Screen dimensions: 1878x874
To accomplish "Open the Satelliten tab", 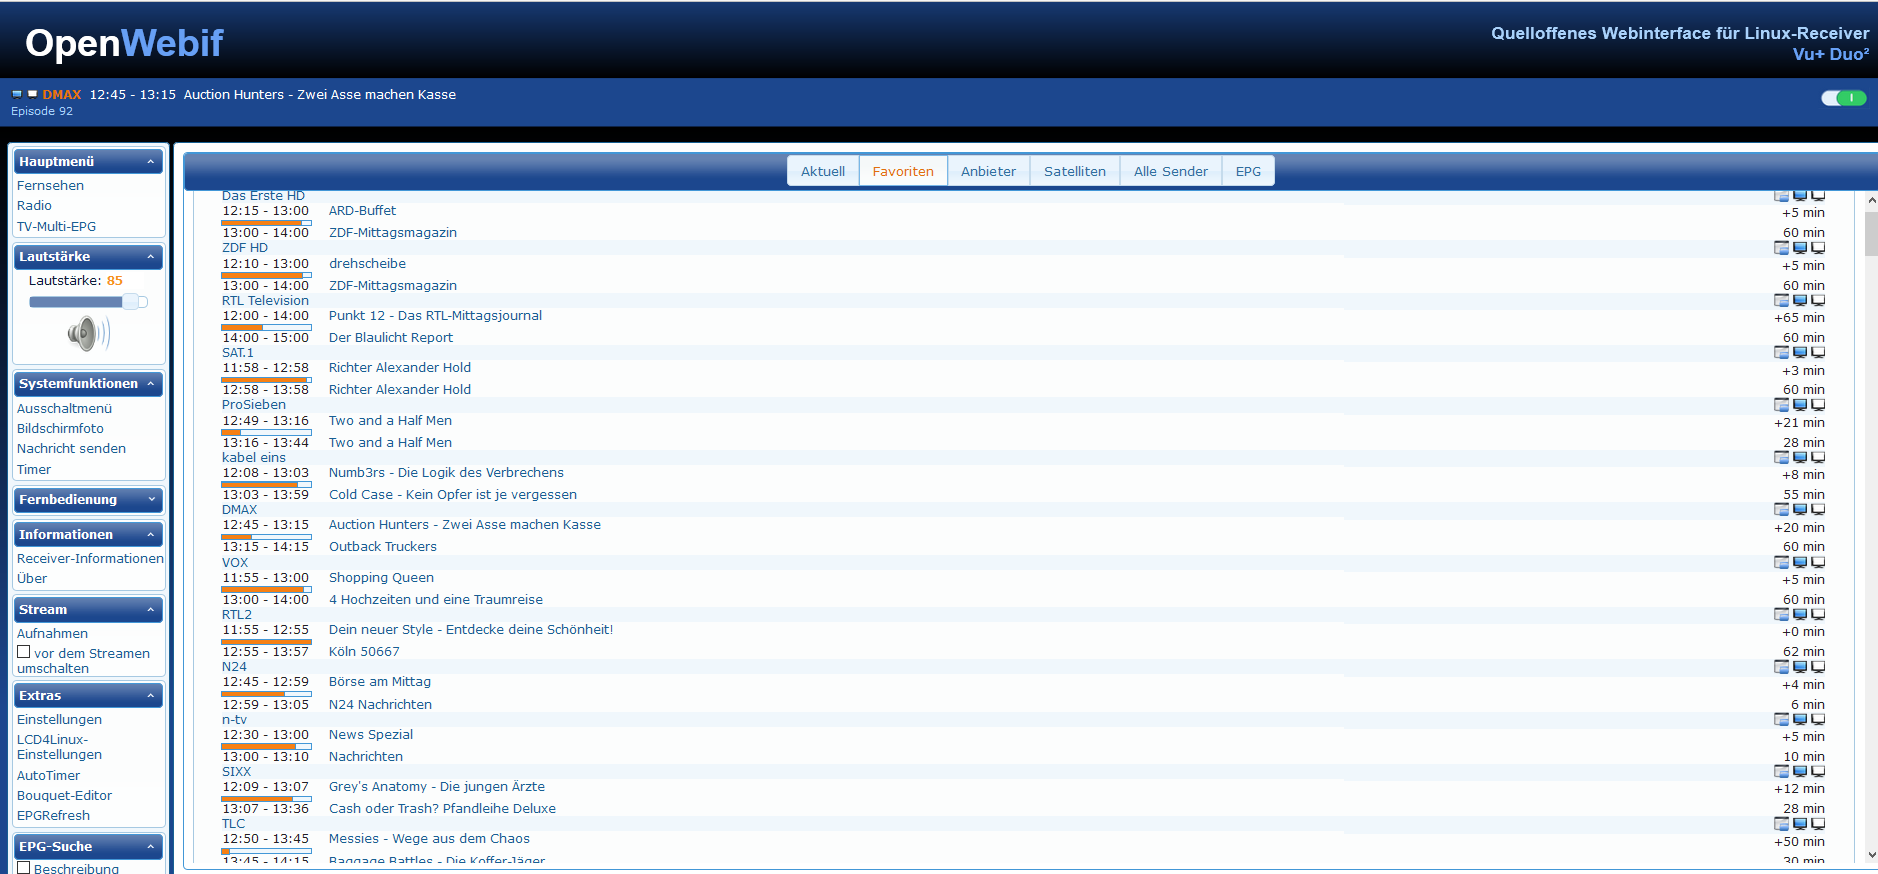I will 1075,171.
